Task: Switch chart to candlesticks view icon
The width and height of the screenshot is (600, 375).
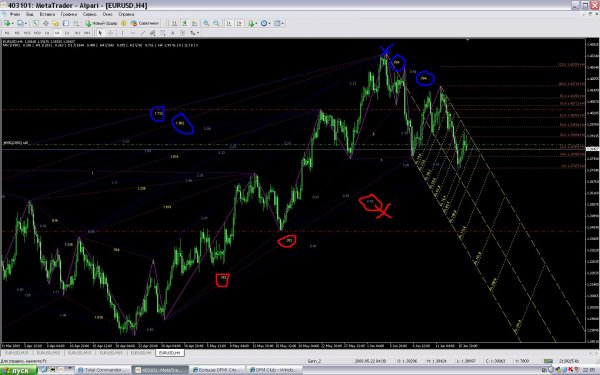Action: [184, 23]
